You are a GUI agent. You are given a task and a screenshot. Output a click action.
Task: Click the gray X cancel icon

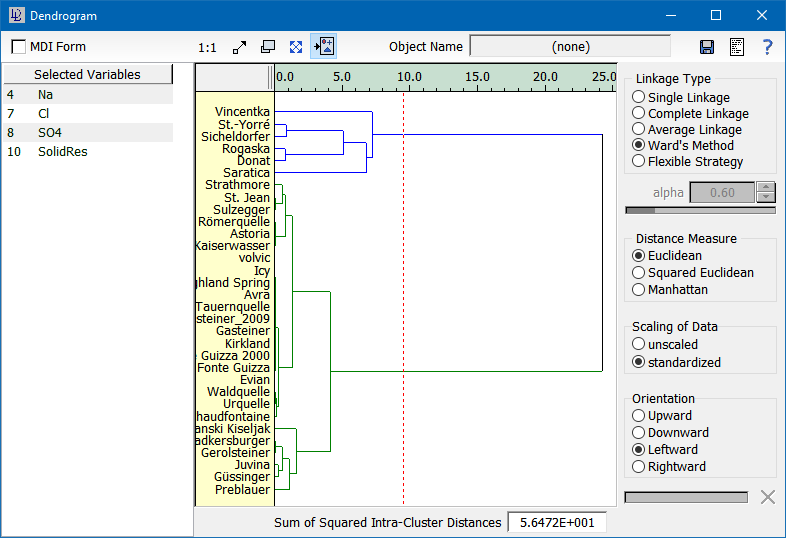(767, 497)
